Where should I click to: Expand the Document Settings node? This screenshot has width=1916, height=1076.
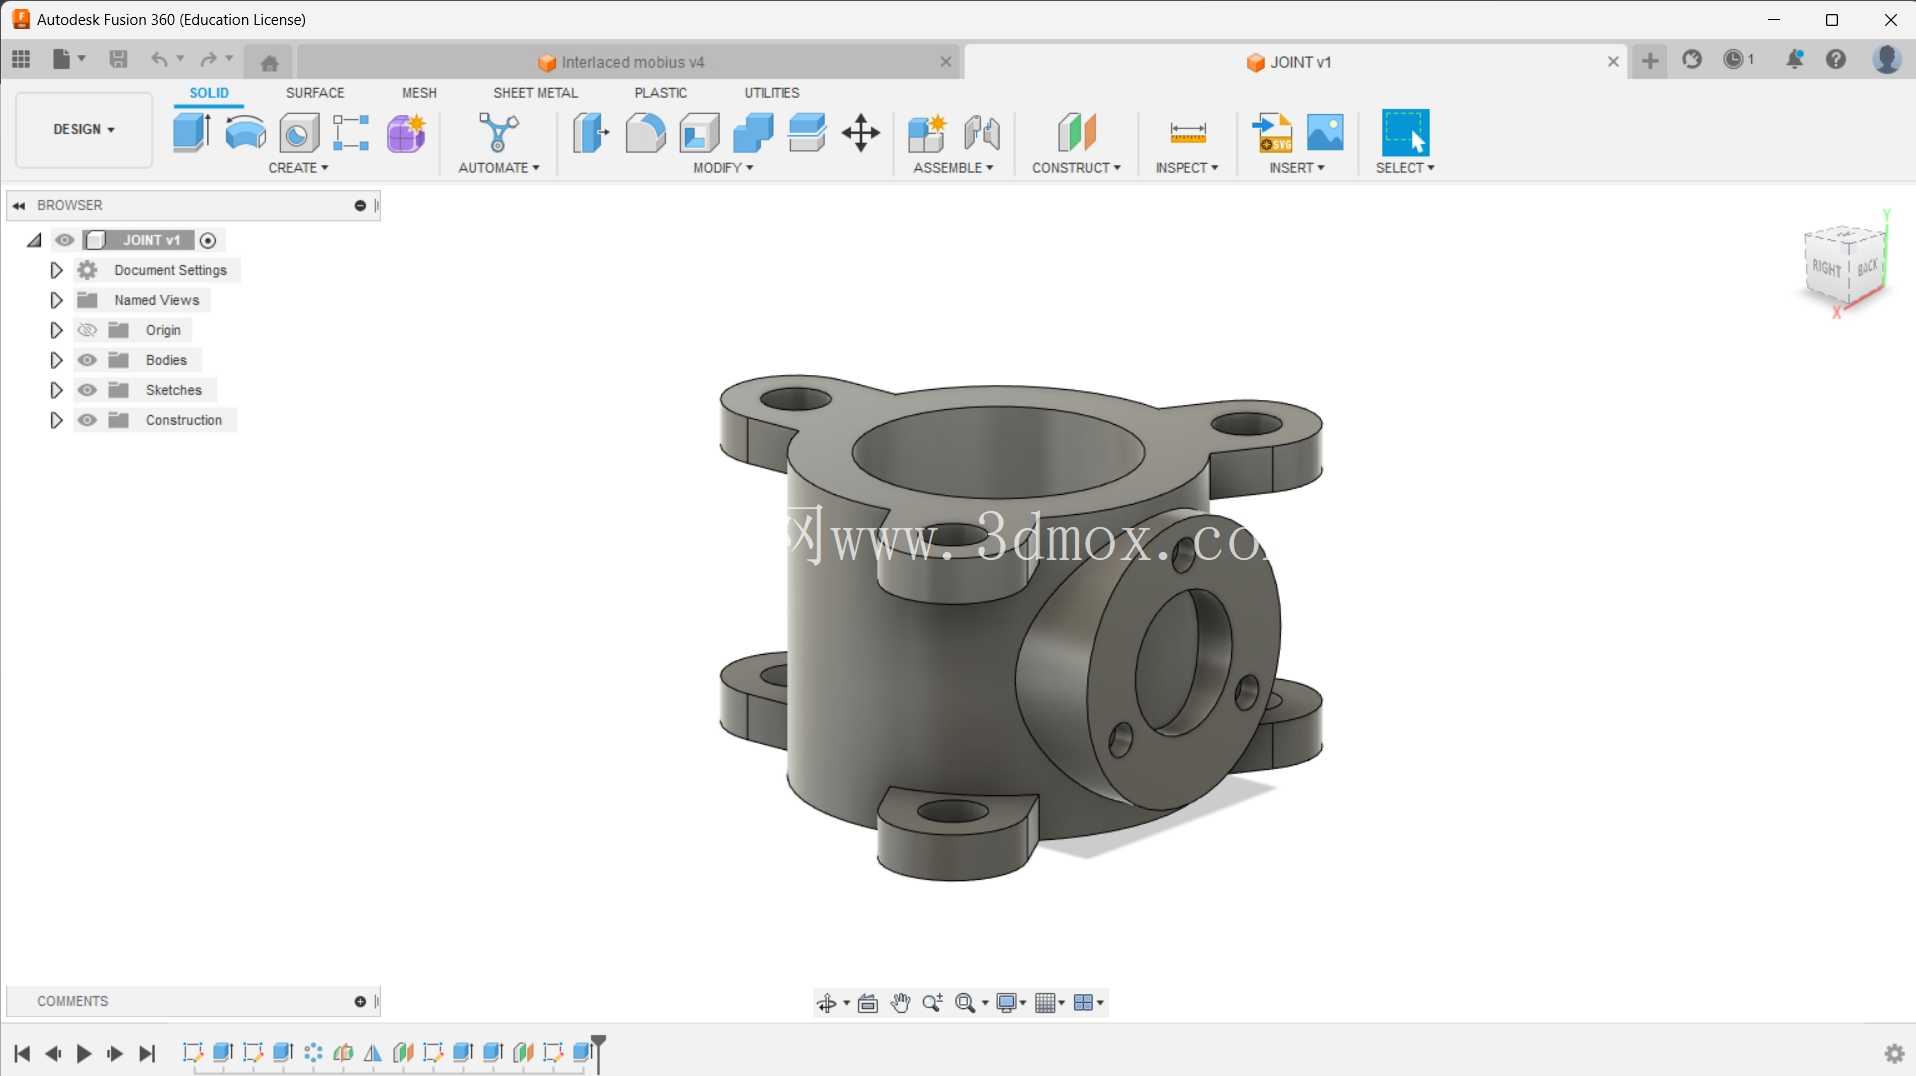tap(56, 270)
